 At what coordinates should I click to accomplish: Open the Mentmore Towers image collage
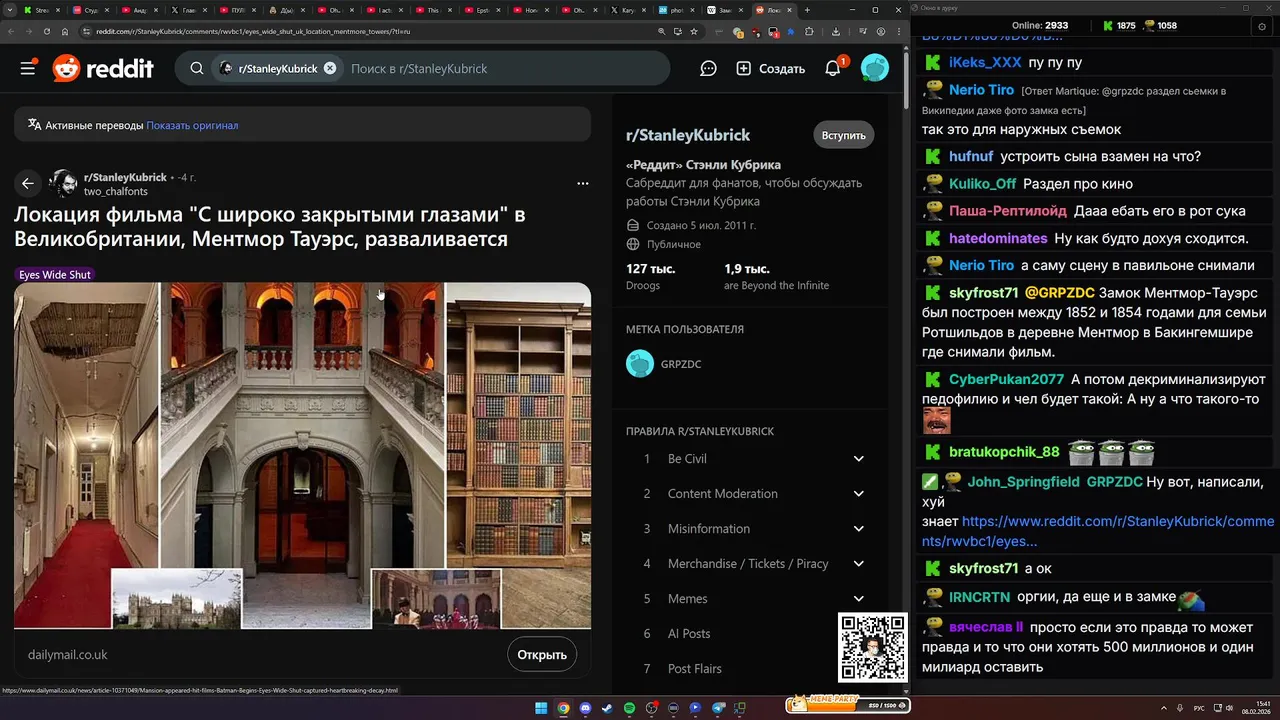point(302,455)
